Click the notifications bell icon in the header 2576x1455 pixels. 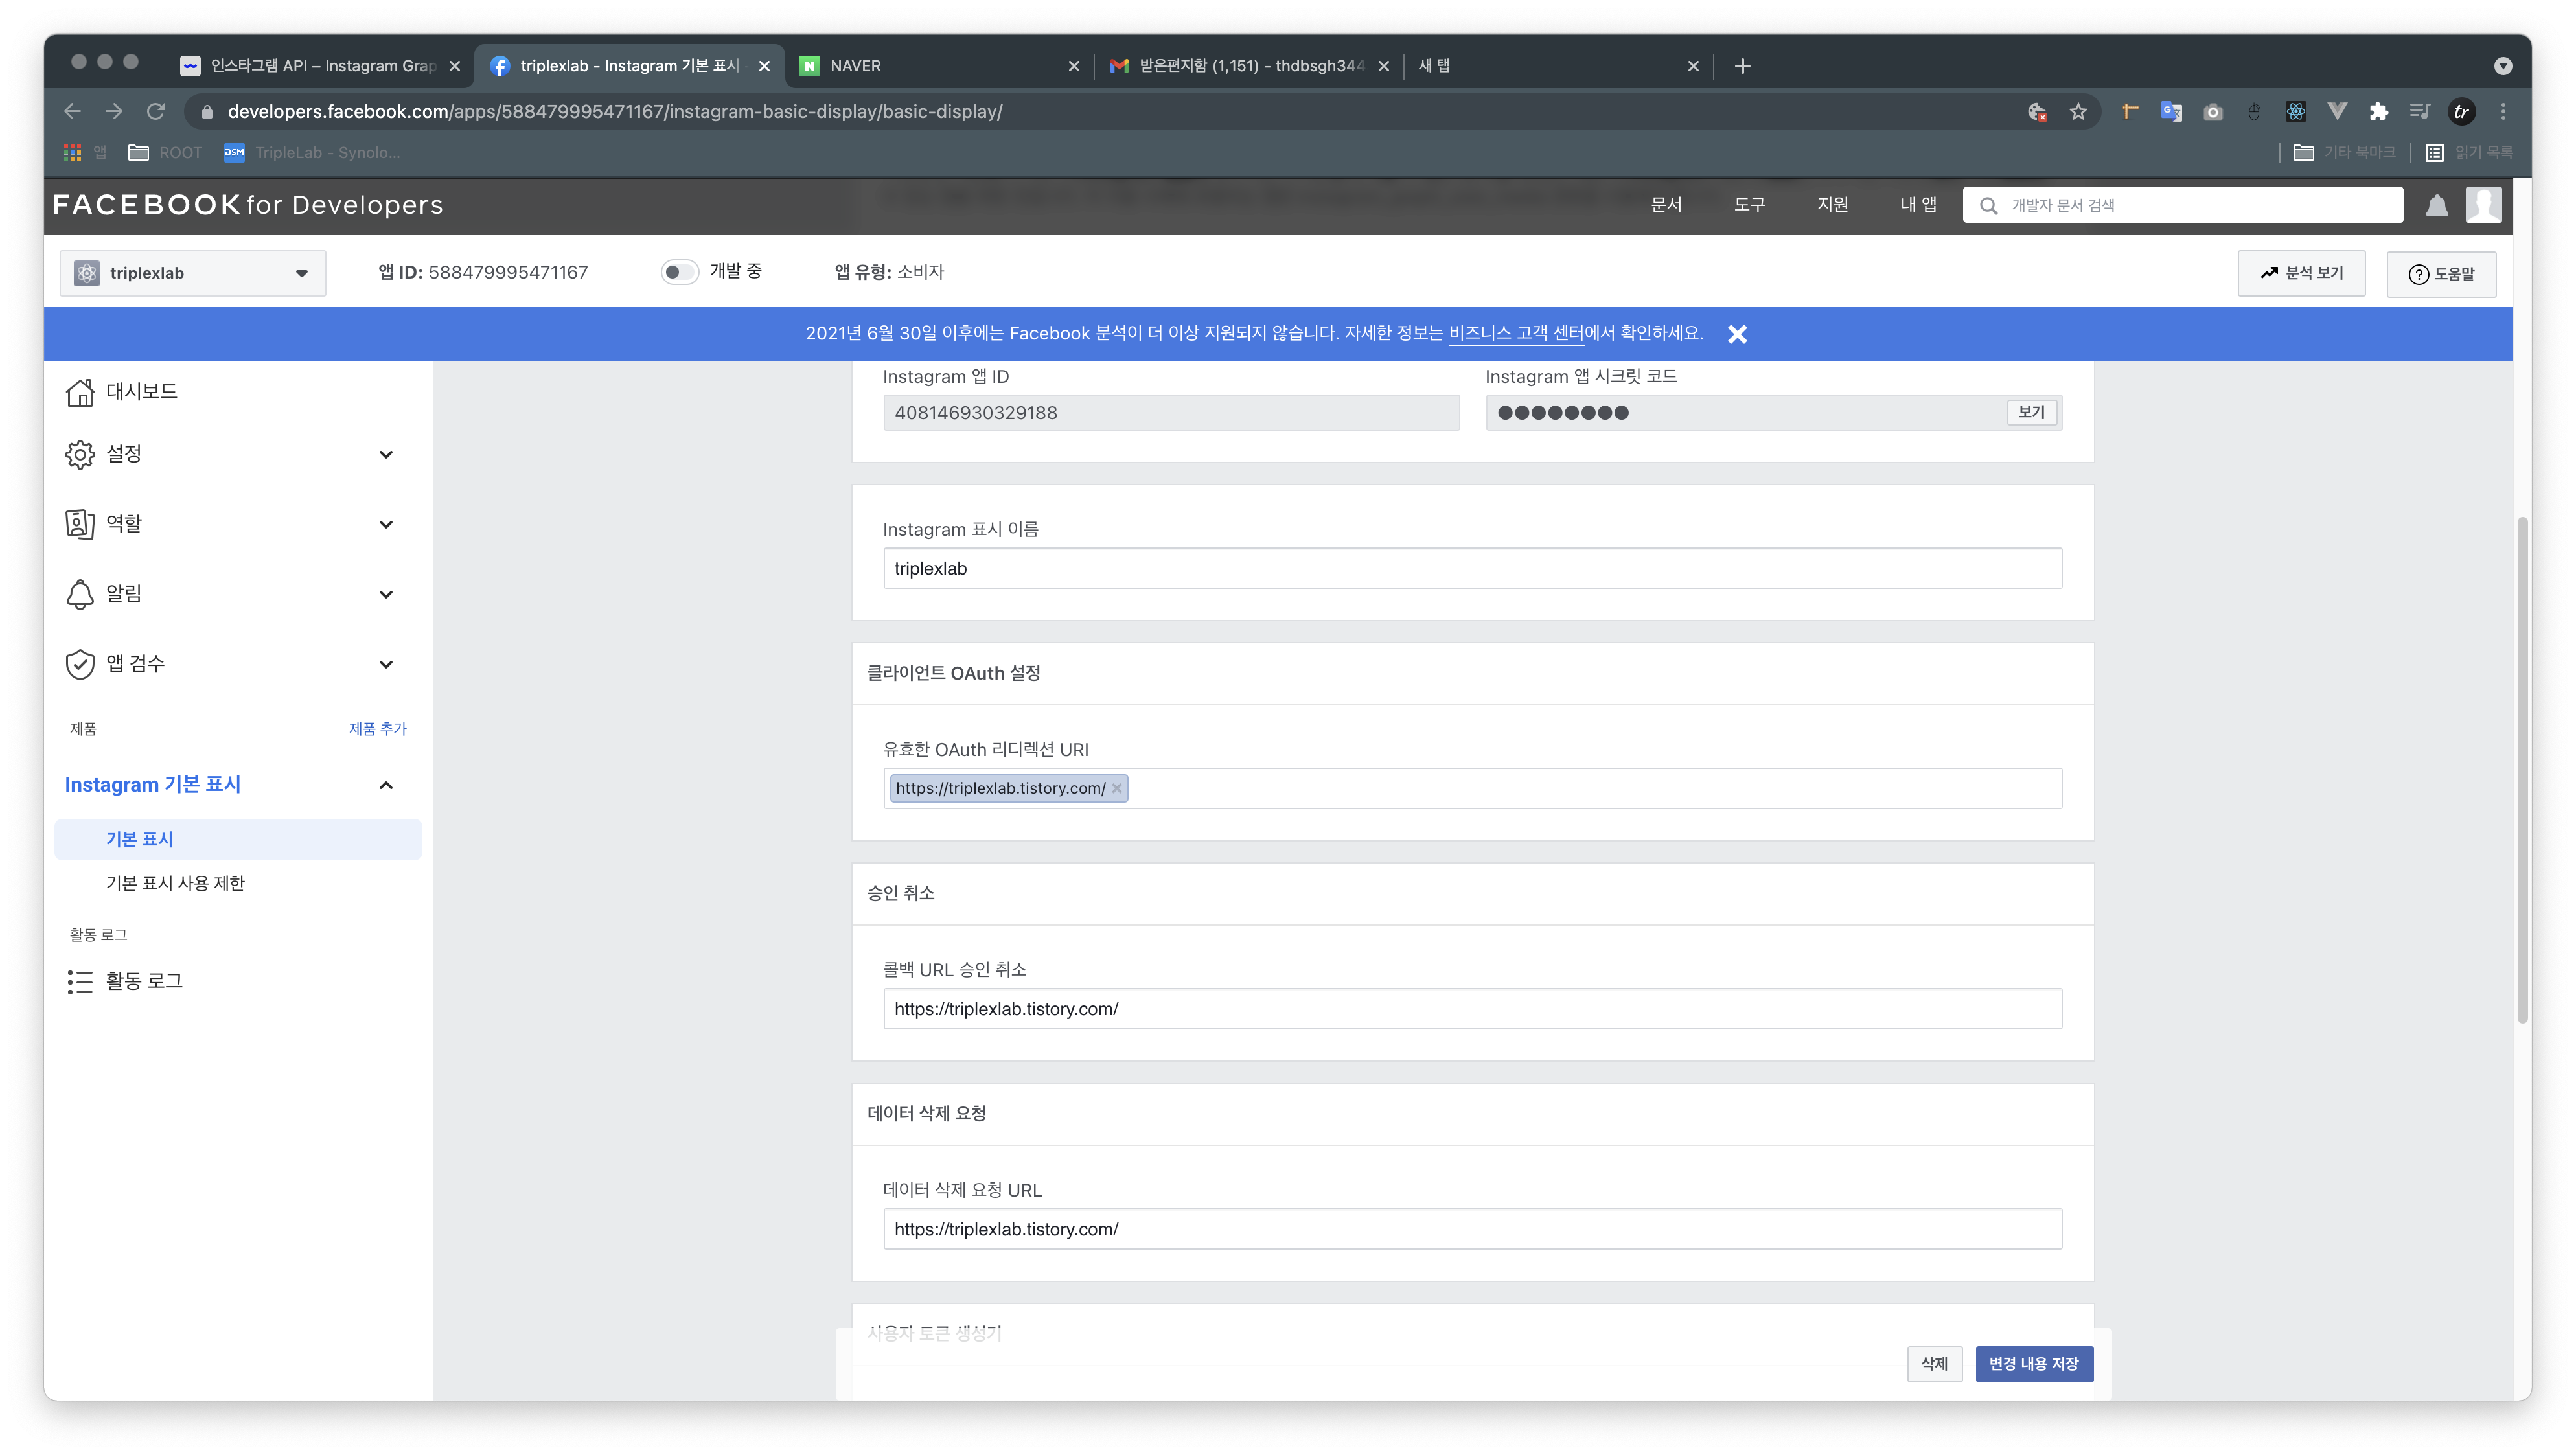coord(2436,206)
